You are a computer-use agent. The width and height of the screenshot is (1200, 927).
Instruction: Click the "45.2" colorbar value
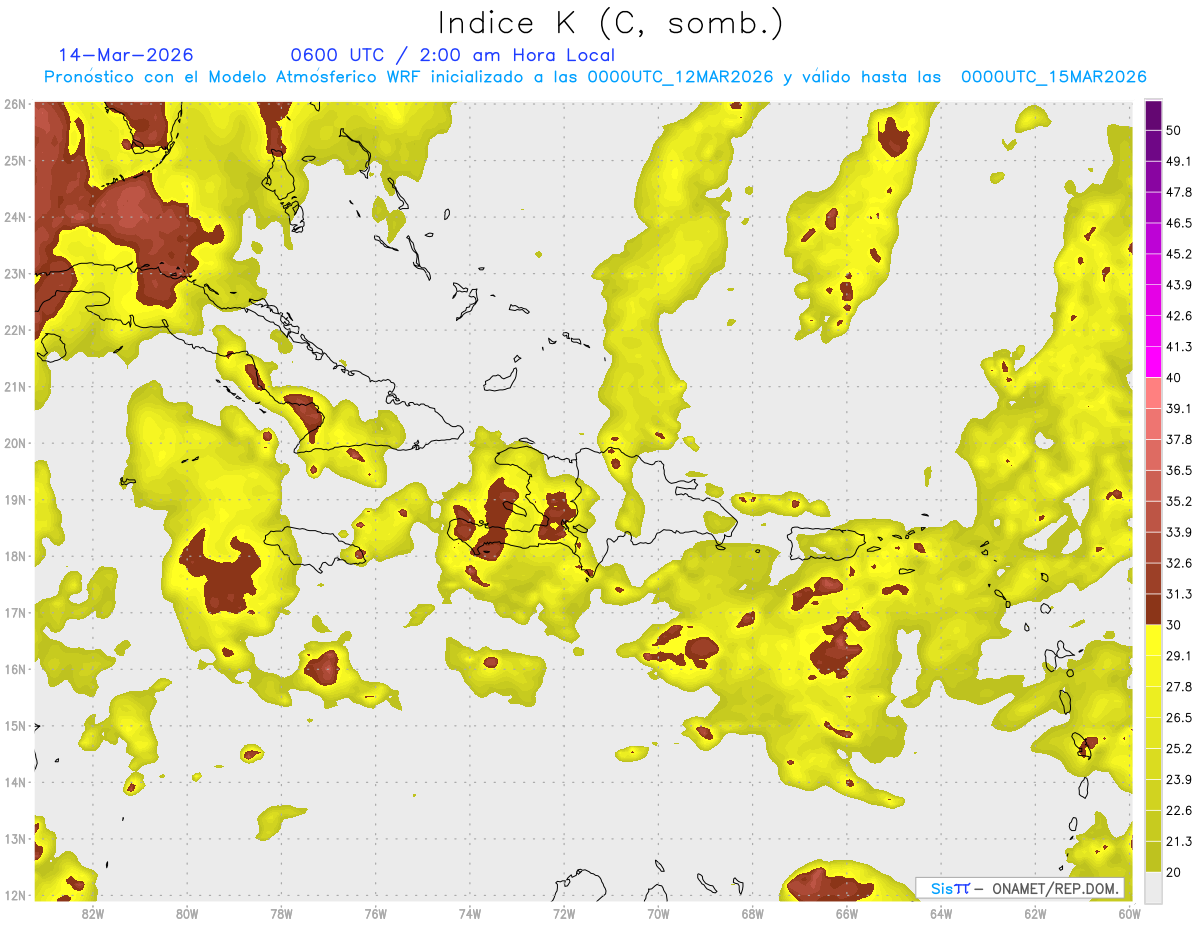pyautogui.click(x=1179, y=254)
